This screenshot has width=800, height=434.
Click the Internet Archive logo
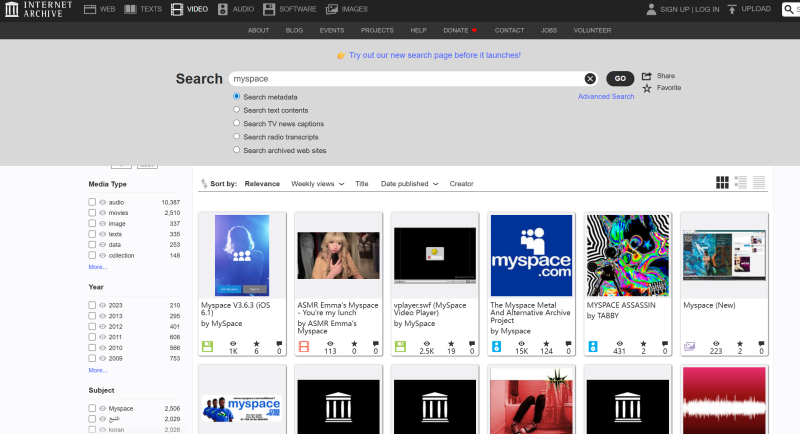point(36,9)
